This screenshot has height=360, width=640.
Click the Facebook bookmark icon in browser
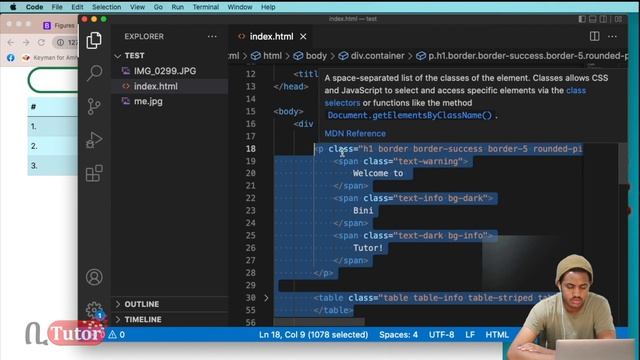pos(11,58)
